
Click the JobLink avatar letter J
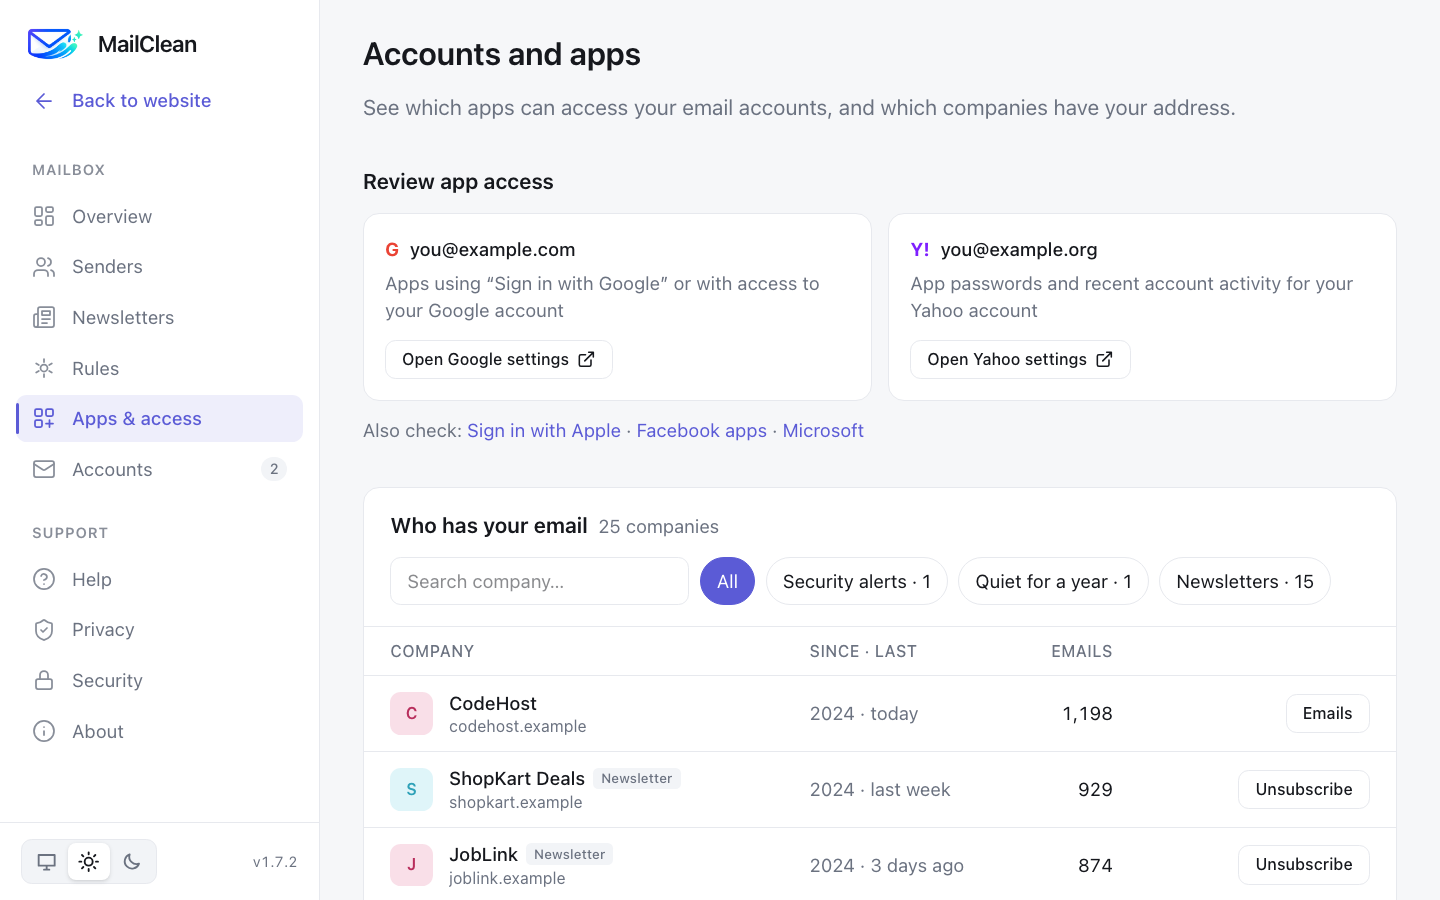click(x=411, y=865)
